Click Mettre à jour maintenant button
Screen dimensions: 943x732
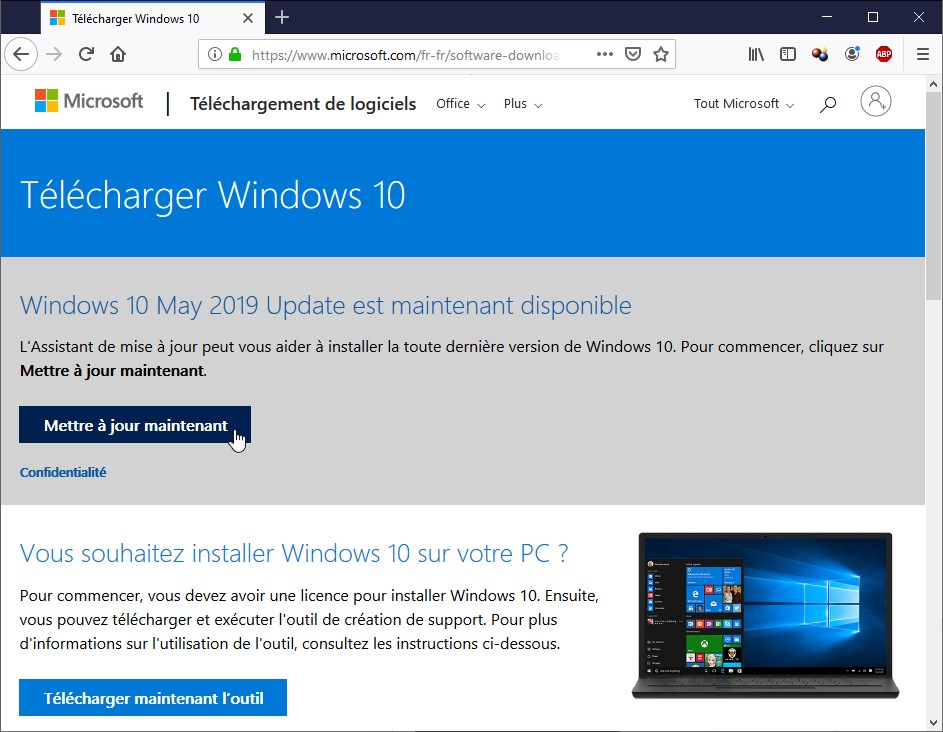click(x=135, y=425)
